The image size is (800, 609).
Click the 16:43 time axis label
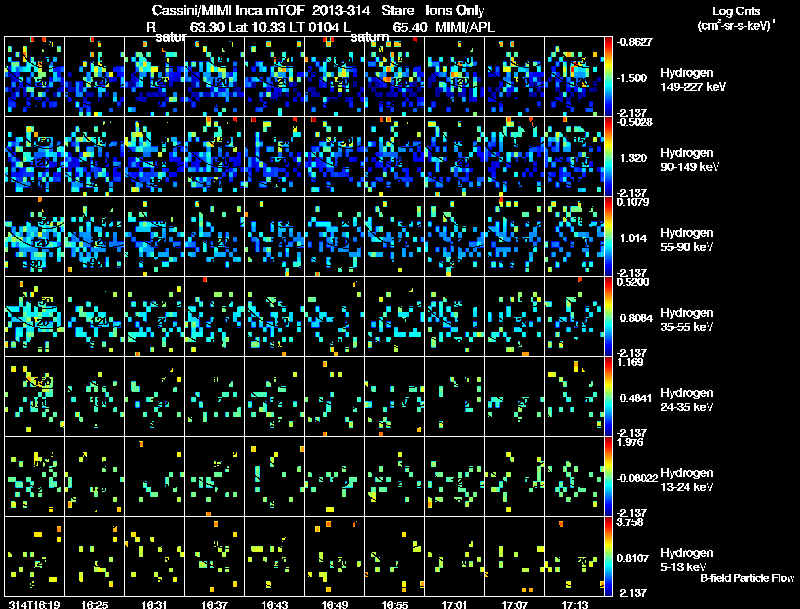(x=275, y=604)
